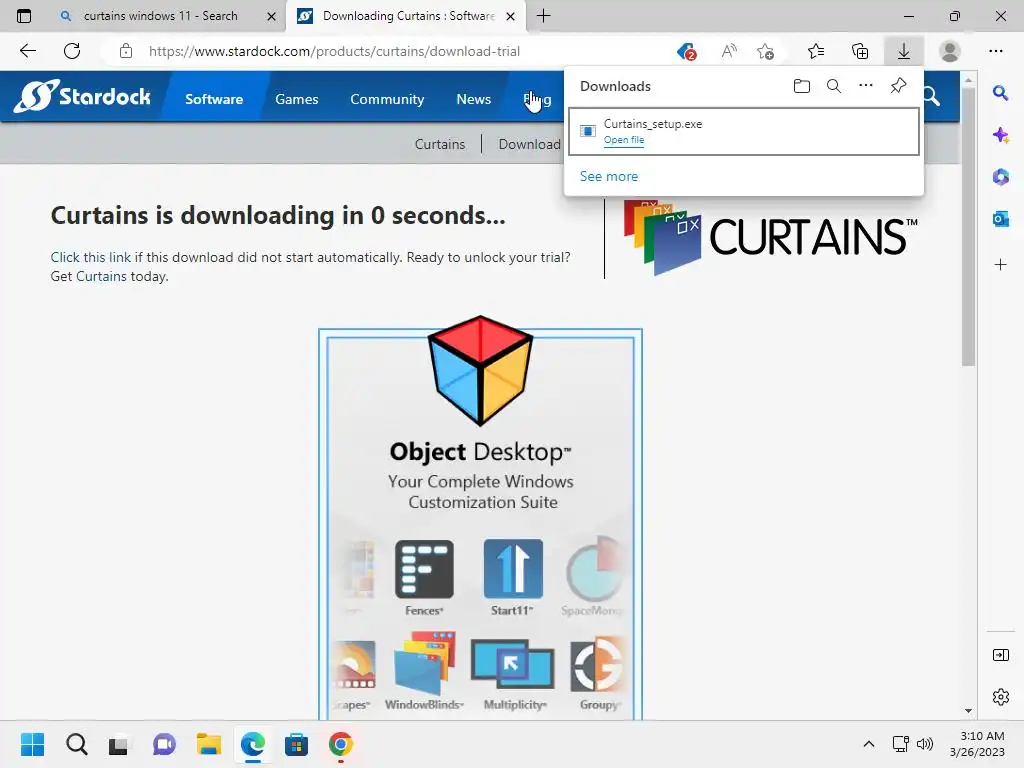
Task: Search downloads in the Downloads panel
Action: pyautogui.click(x=834, y=86)
